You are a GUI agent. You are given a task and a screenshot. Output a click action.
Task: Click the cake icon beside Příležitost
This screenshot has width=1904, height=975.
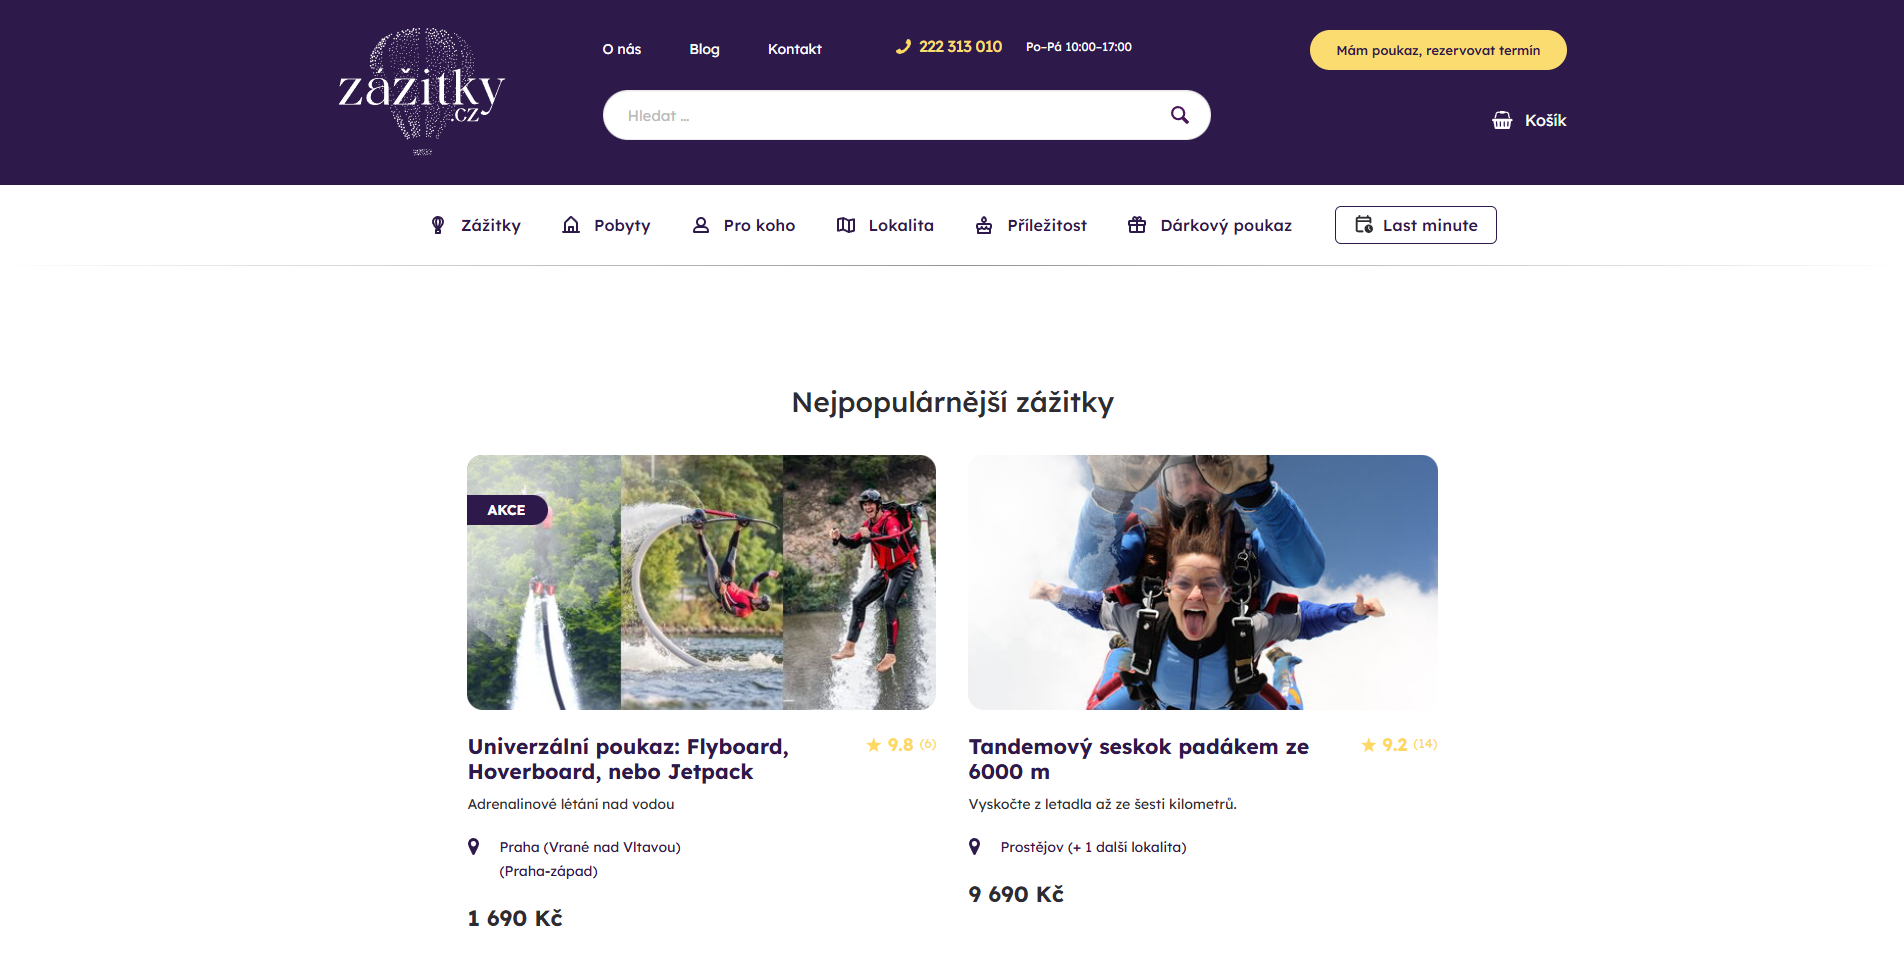point(984,225)
